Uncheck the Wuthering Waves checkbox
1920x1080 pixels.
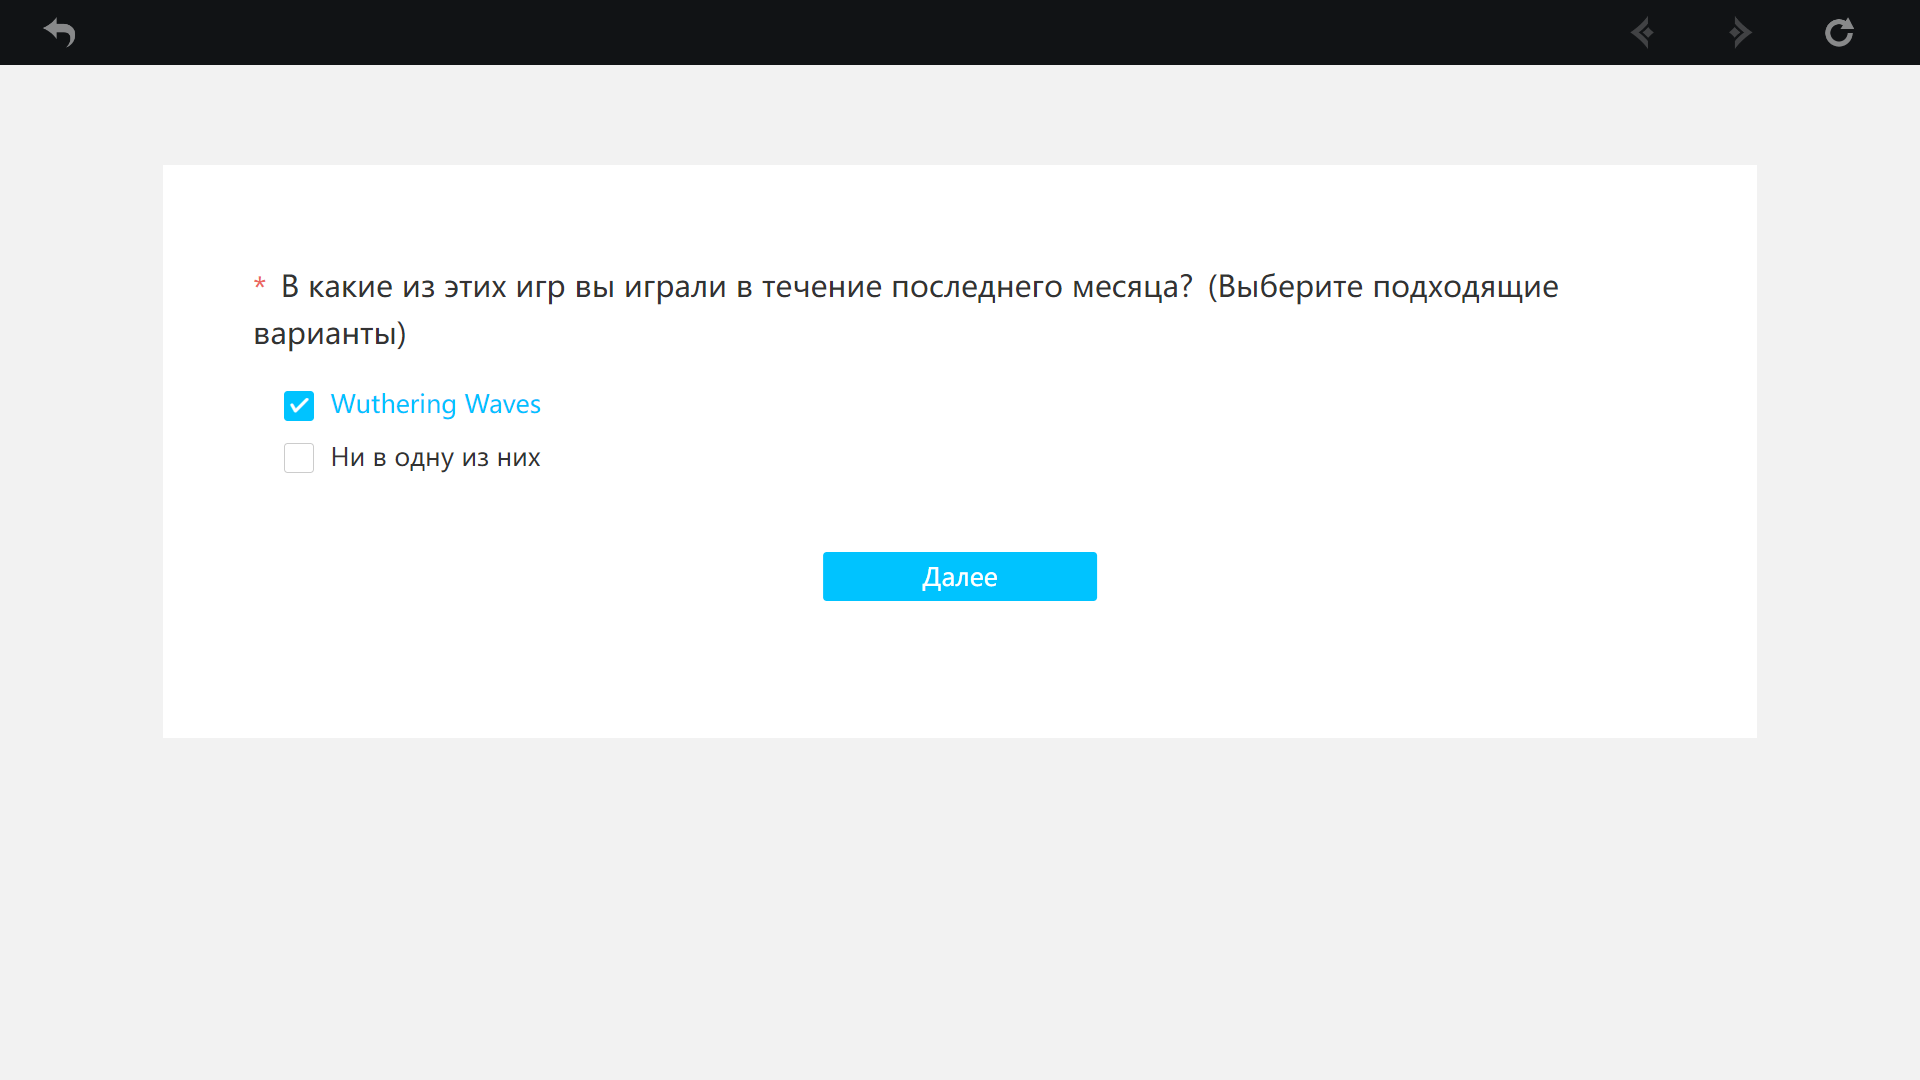(299, 405)
